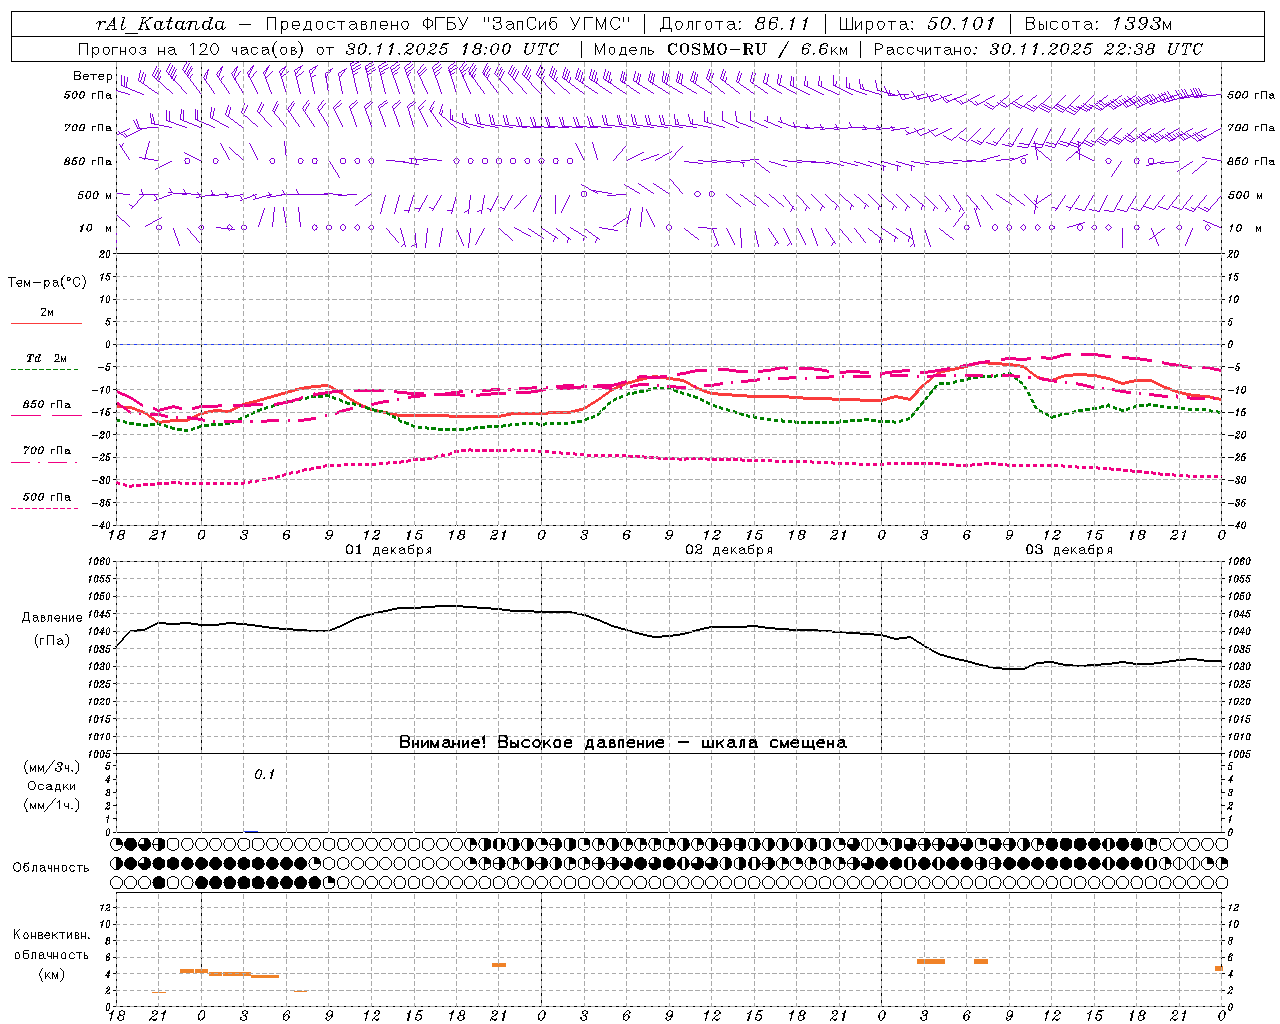Click the (мм/3ч.) precipitation unit label
Viewport: 1280px width, 1024px height.
[52, 767]
